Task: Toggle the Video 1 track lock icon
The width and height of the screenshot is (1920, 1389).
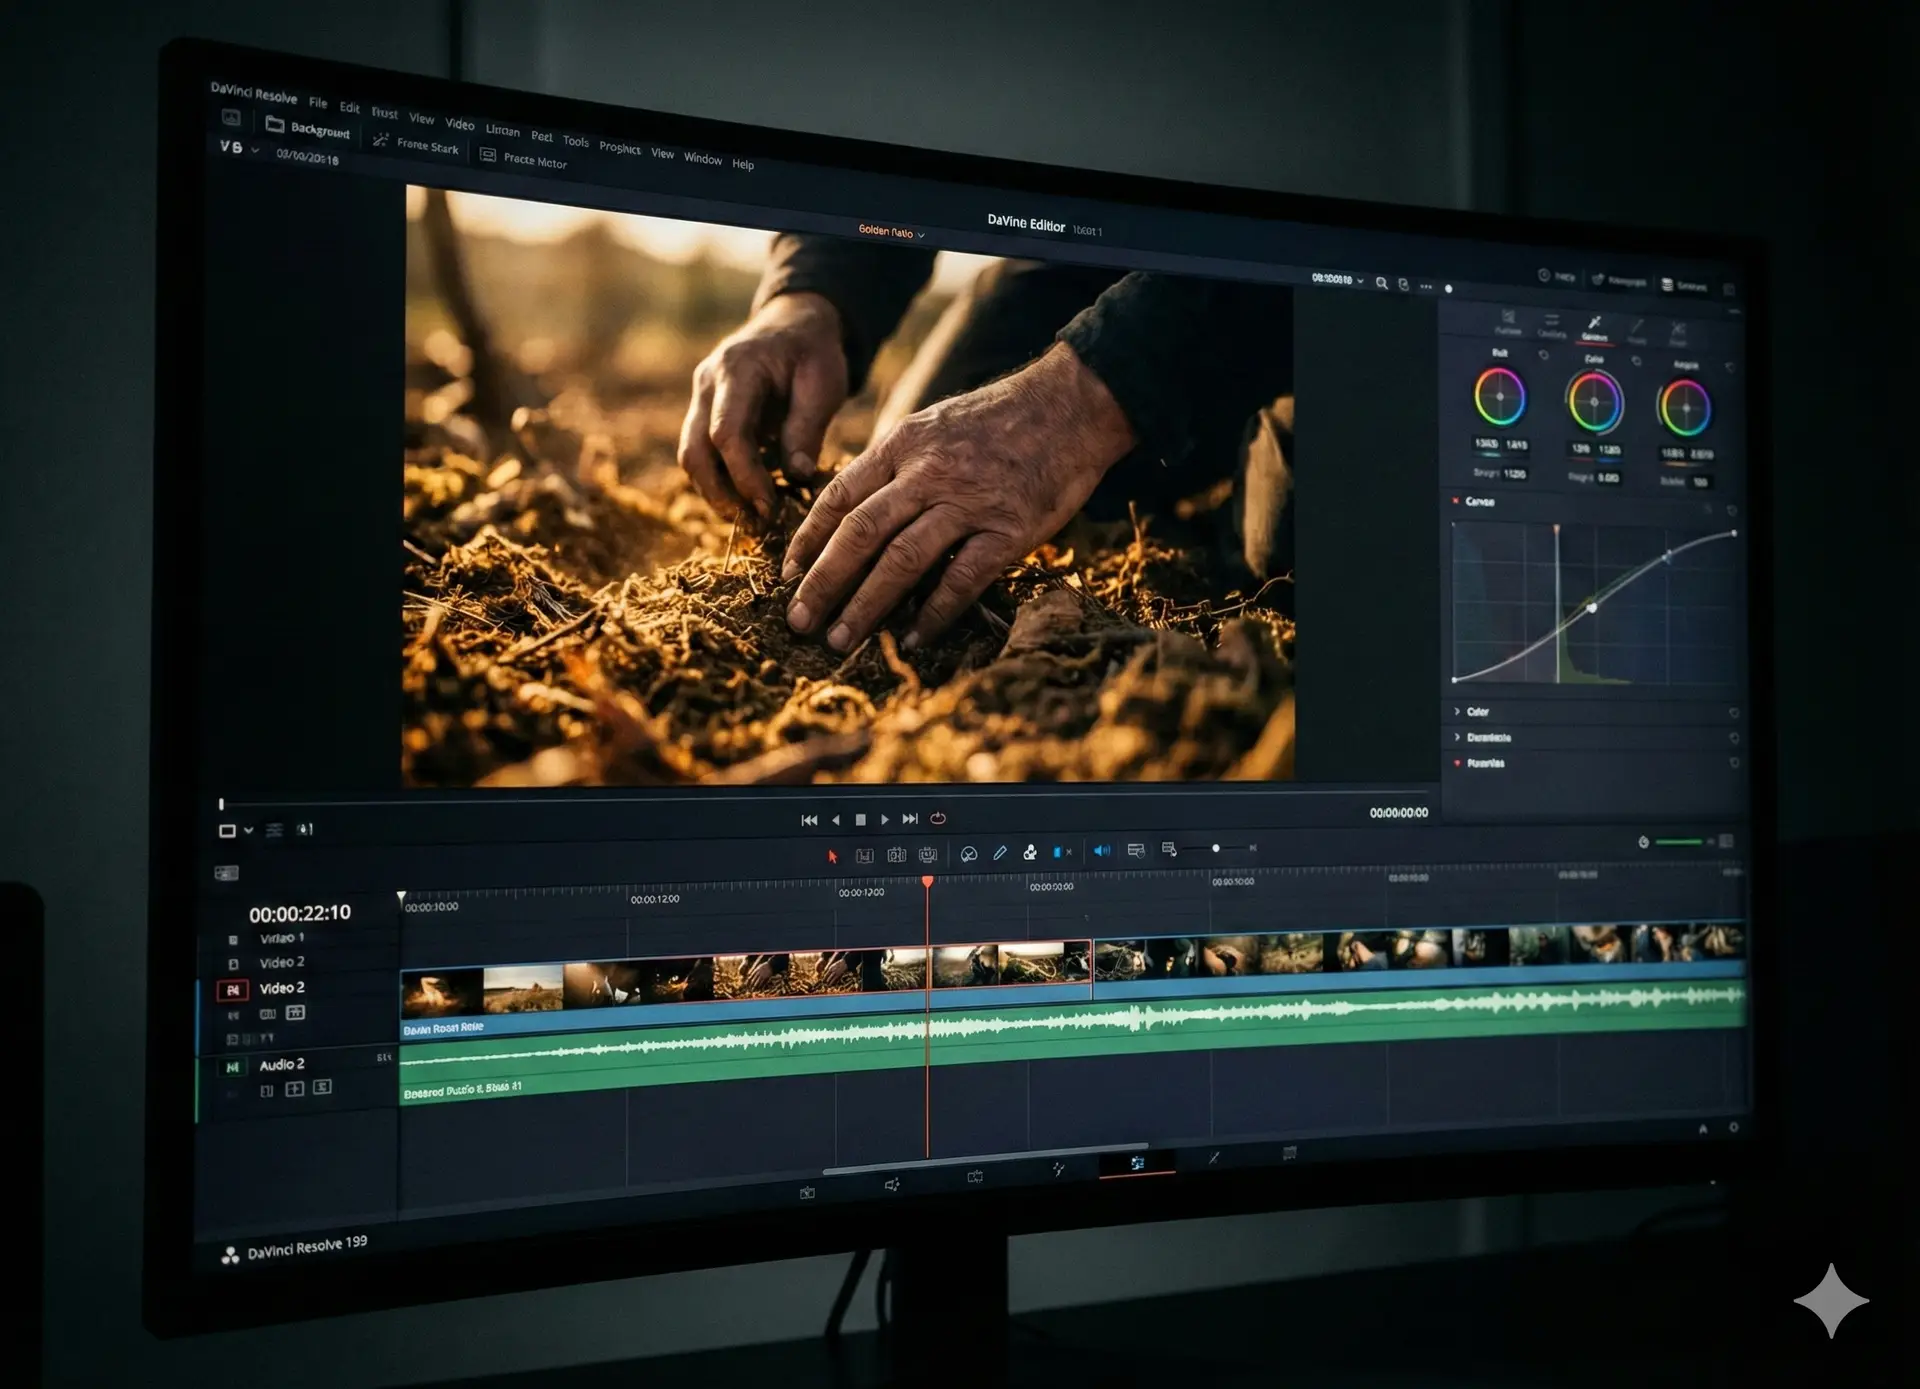Action: (233, 940)
